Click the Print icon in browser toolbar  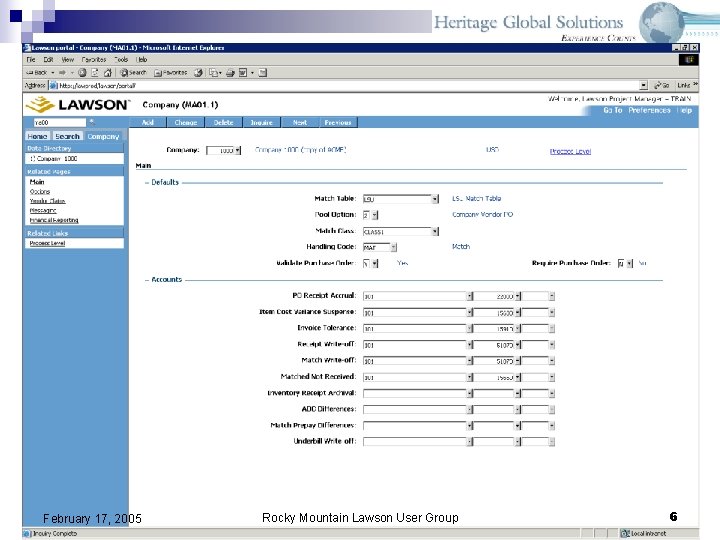click(x=230, y=72)
